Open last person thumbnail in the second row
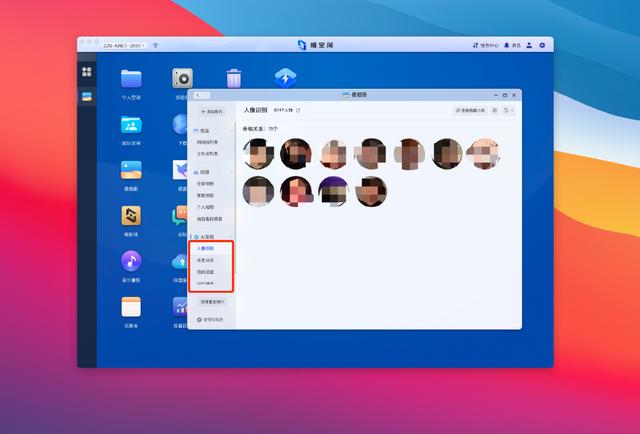This screenshot has height=434, width=640. [x=371, y=191]
